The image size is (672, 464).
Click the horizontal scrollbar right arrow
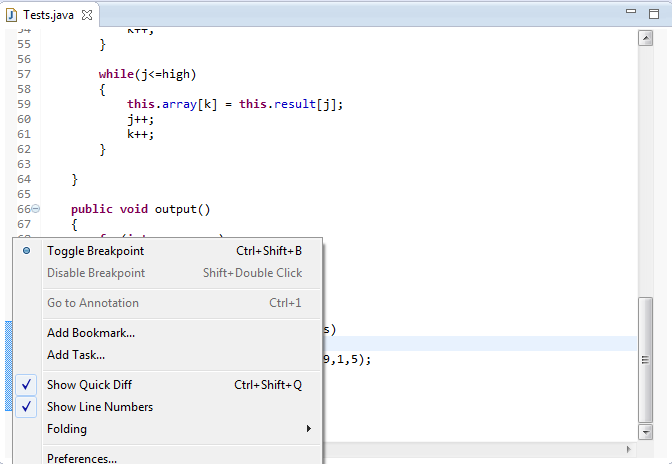coord(629,449)
